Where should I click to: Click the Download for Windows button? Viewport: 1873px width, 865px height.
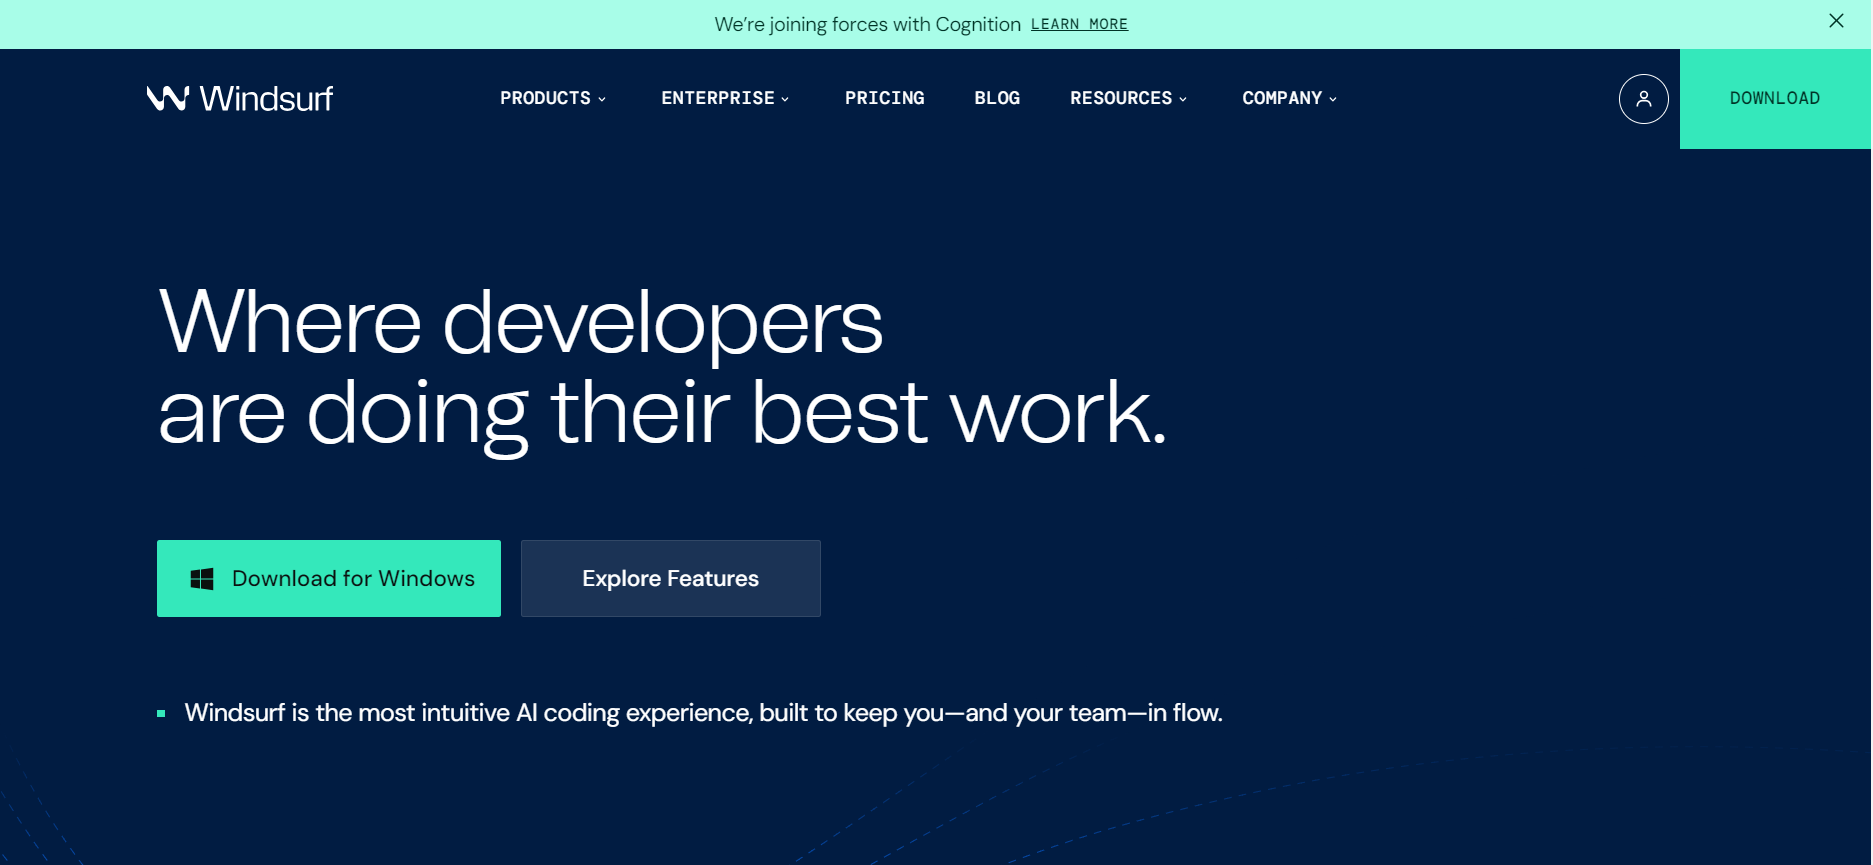tap(329, 579)
